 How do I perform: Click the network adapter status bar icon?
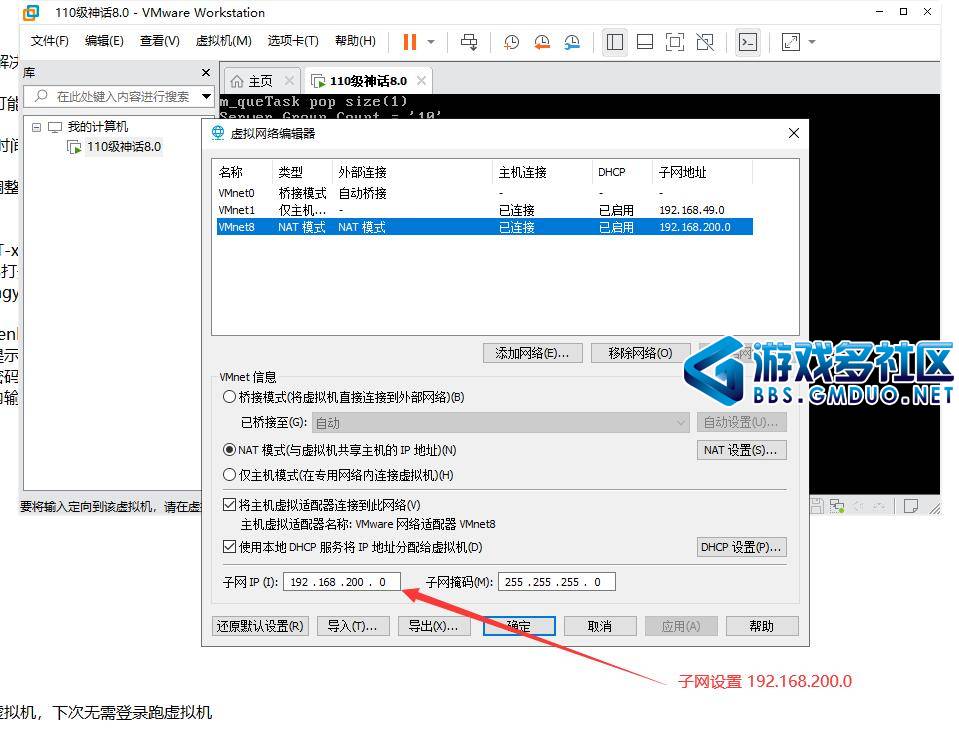(837, 506)
